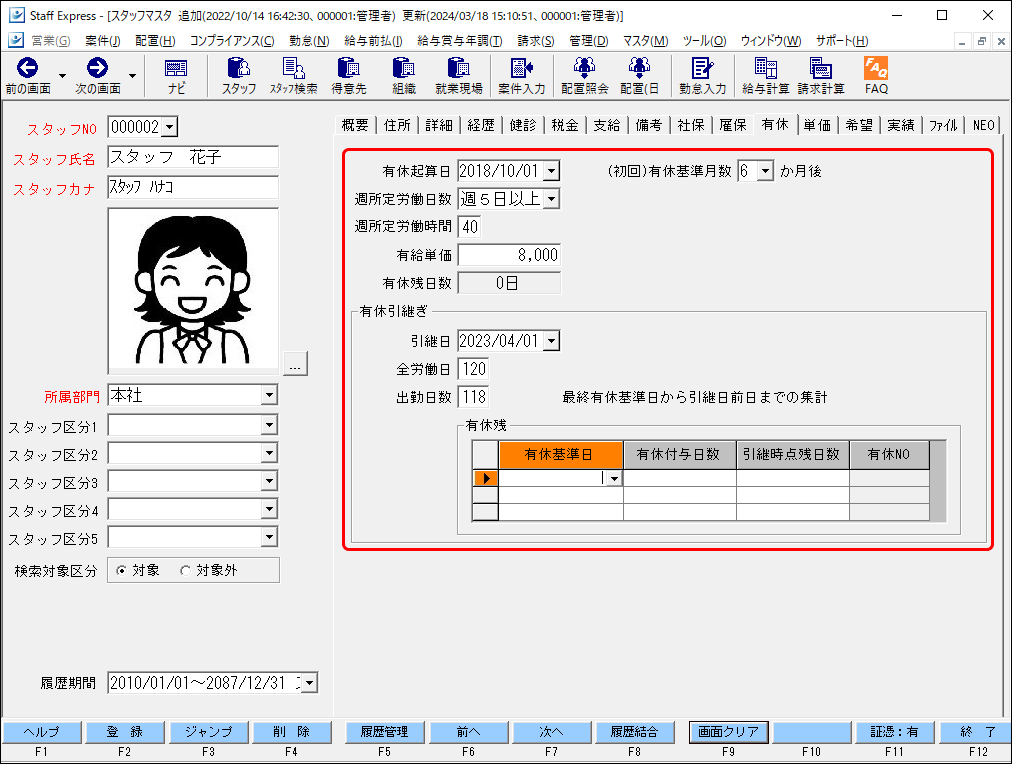1024x771 pixels.
Task: Open the 有休起算日 date dropdown
Action: point(551,171)
